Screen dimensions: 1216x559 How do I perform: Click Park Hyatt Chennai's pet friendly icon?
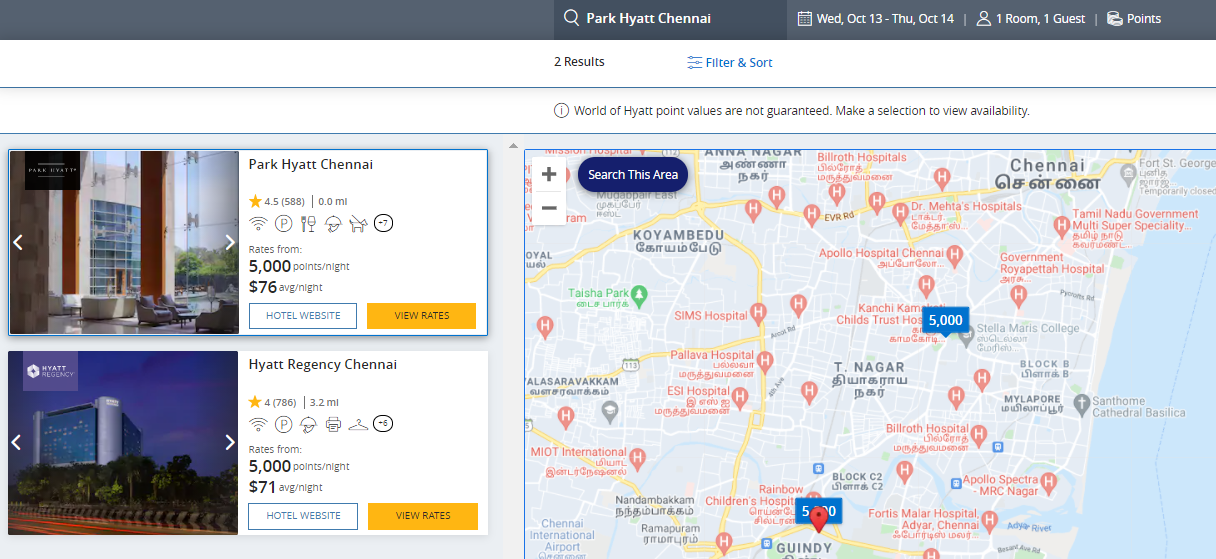click(358, 224)
